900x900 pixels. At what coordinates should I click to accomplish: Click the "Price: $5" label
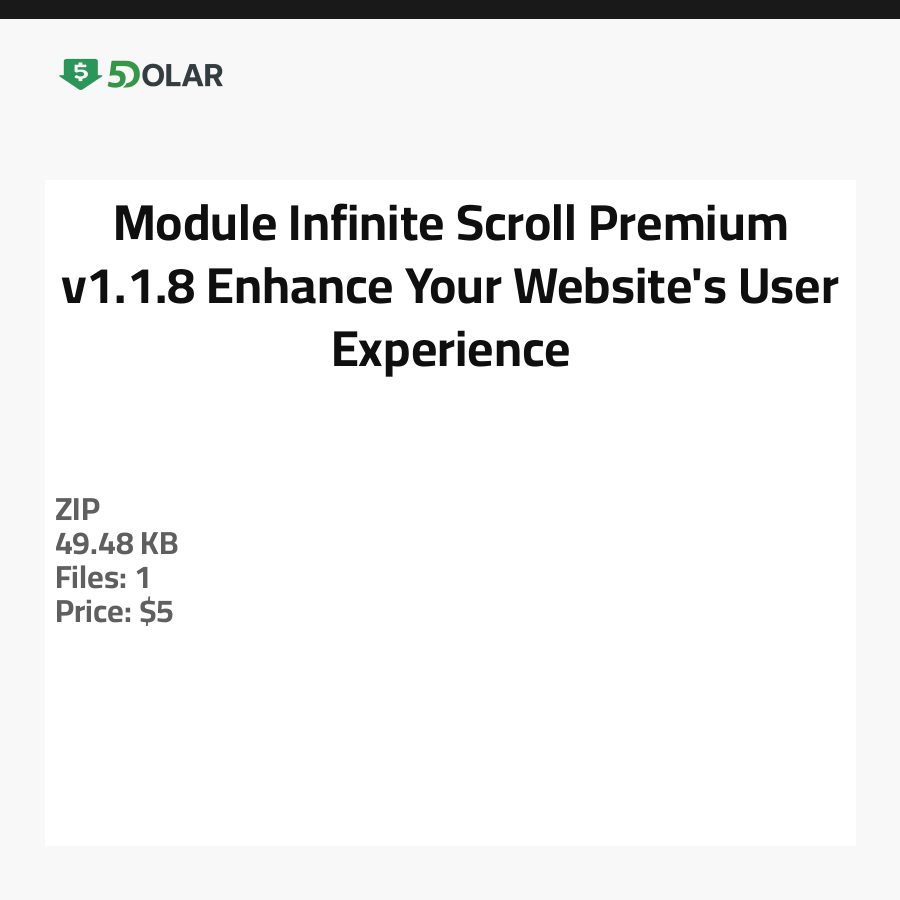114,612
